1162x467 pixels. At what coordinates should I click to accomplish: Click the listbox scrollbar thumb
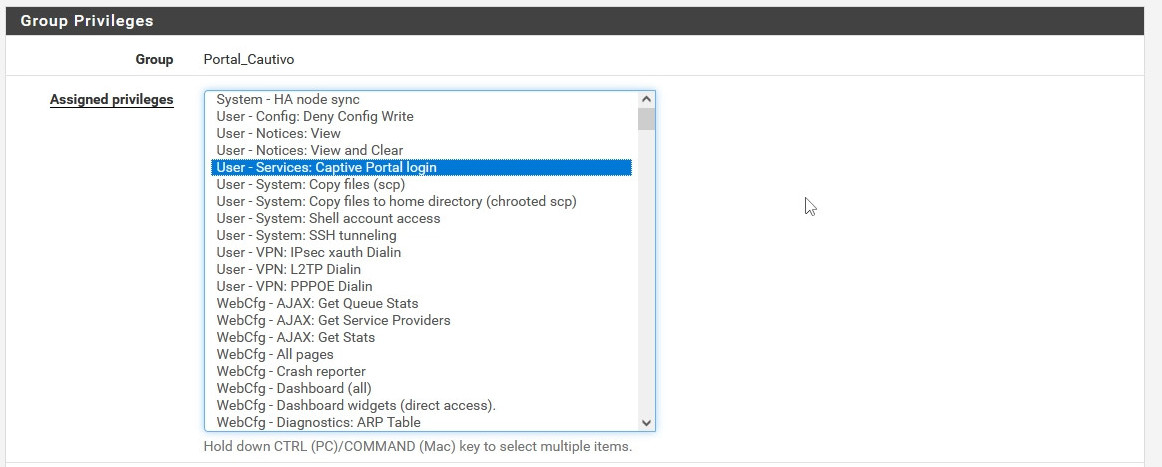646,119
